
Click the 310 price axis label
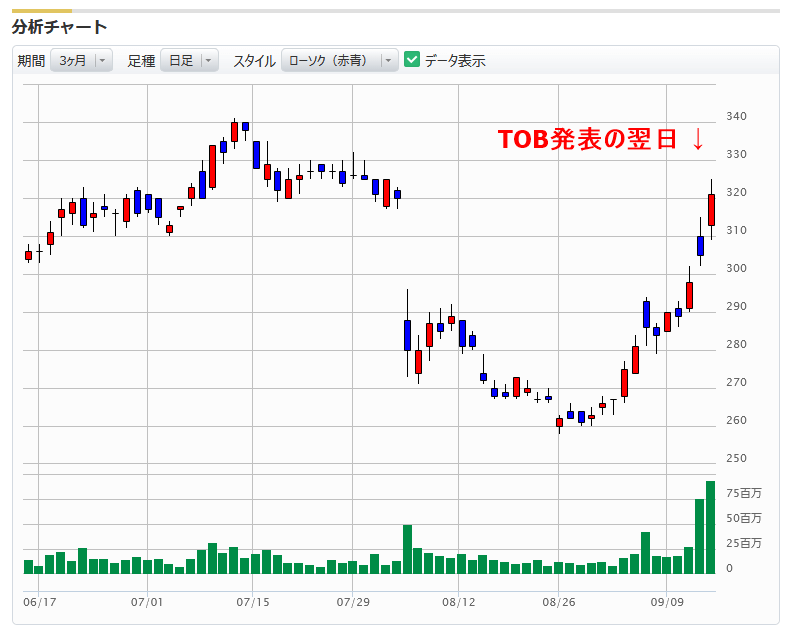click(736, 230)
